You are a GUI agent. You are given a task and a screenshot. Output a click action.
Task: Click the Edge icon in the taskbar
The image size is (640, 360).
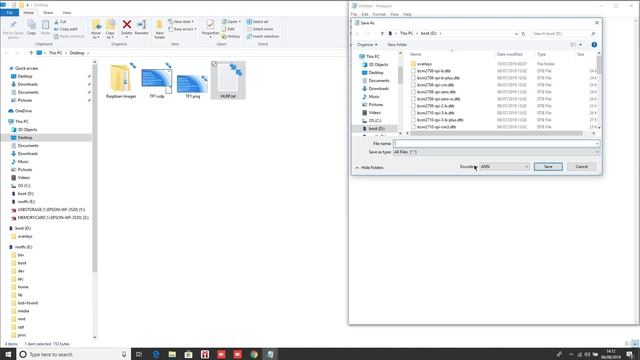(156, 354)
